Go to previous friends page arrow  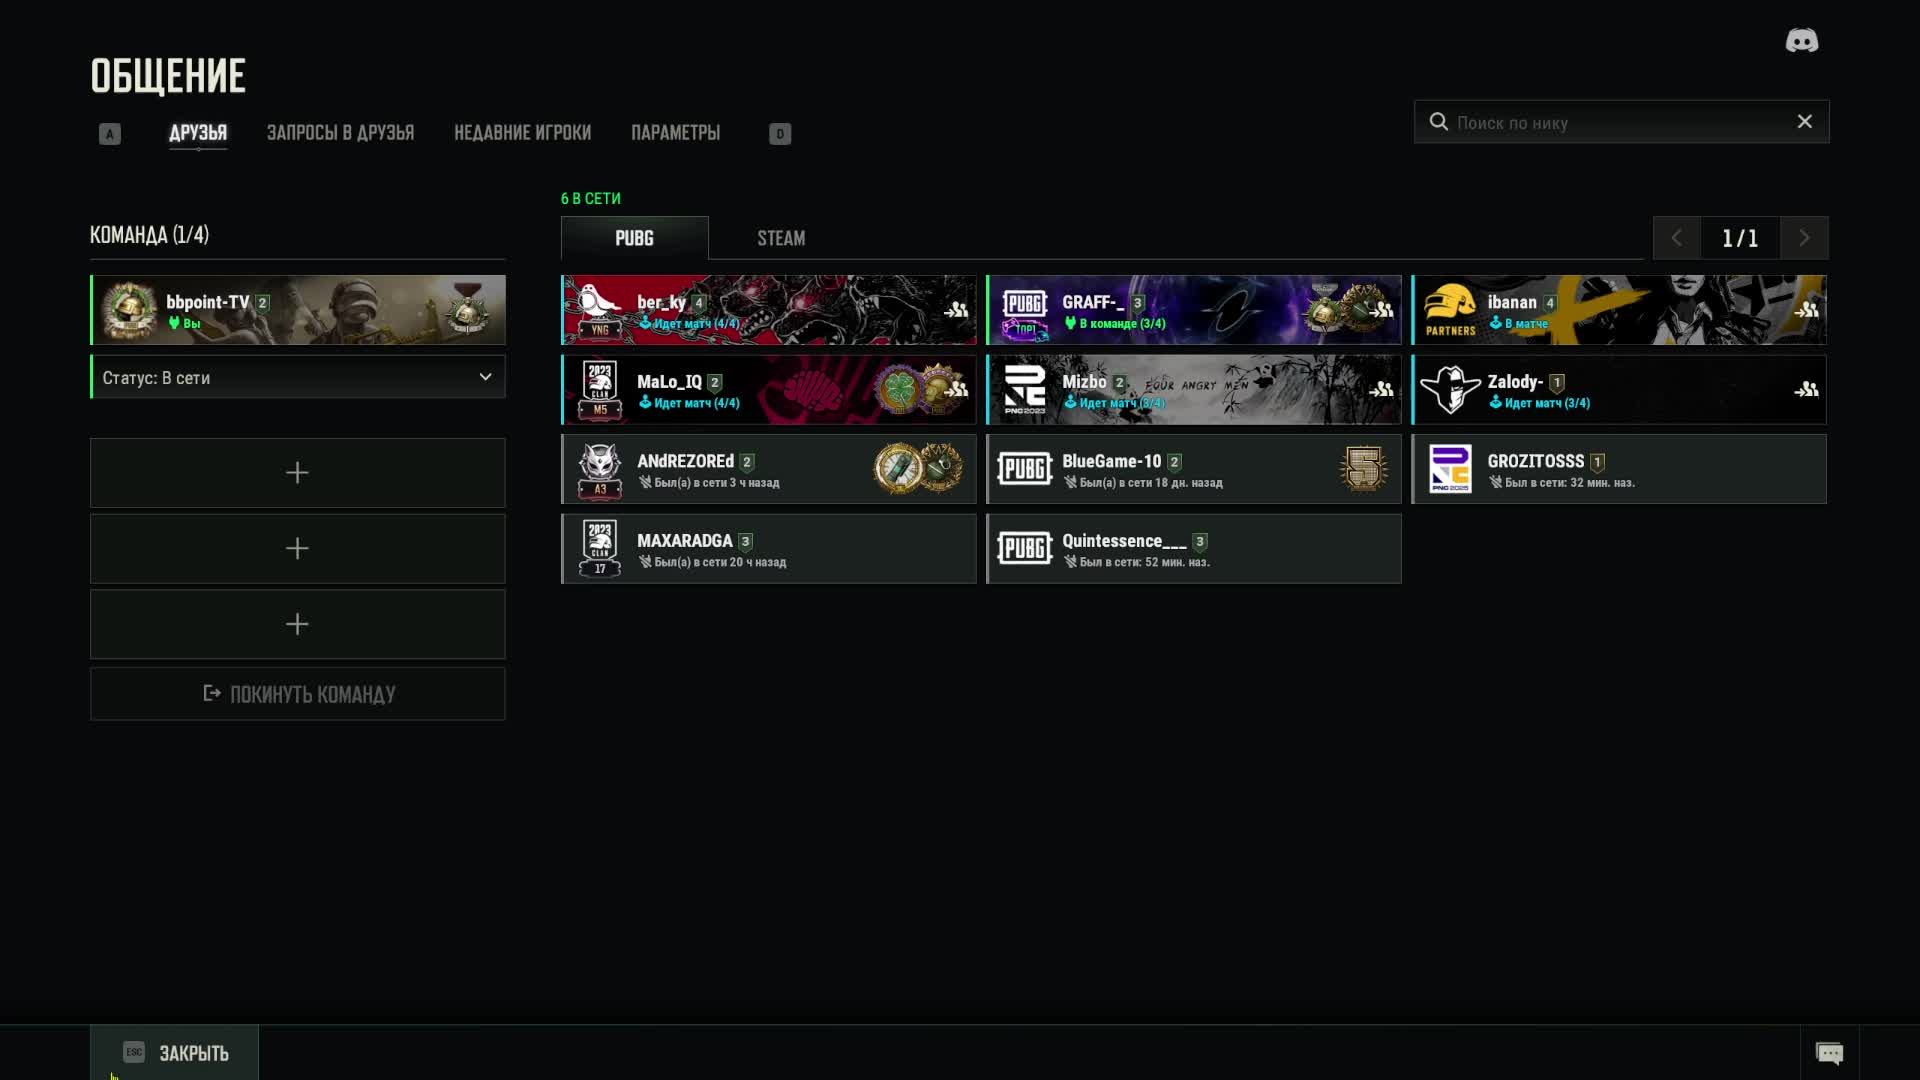coord(1677,238)
